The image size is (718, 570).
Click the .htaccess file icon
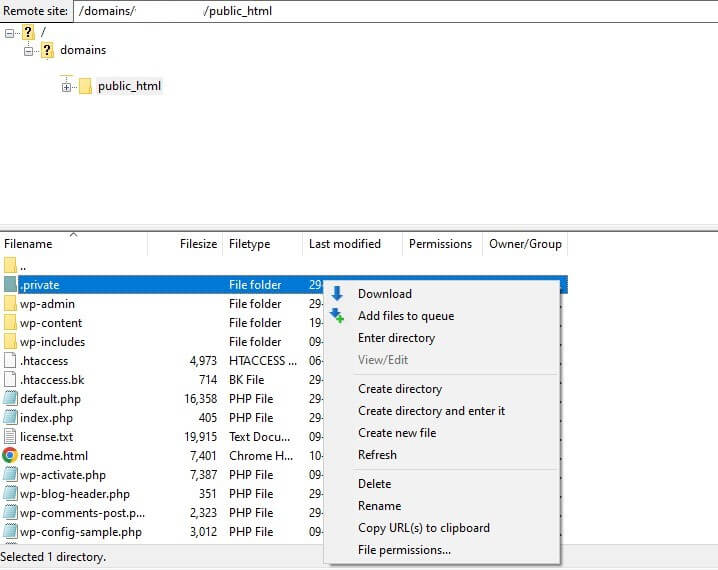click(10, 361)
